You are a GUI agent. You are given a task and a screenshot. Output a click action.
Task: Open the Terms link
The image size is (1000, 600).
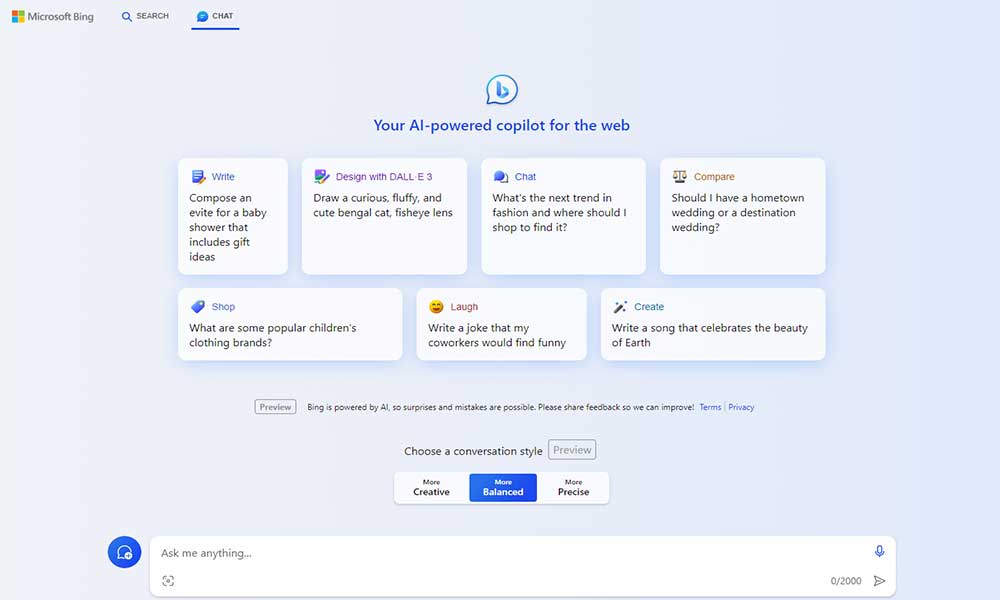tap(710, 407)
